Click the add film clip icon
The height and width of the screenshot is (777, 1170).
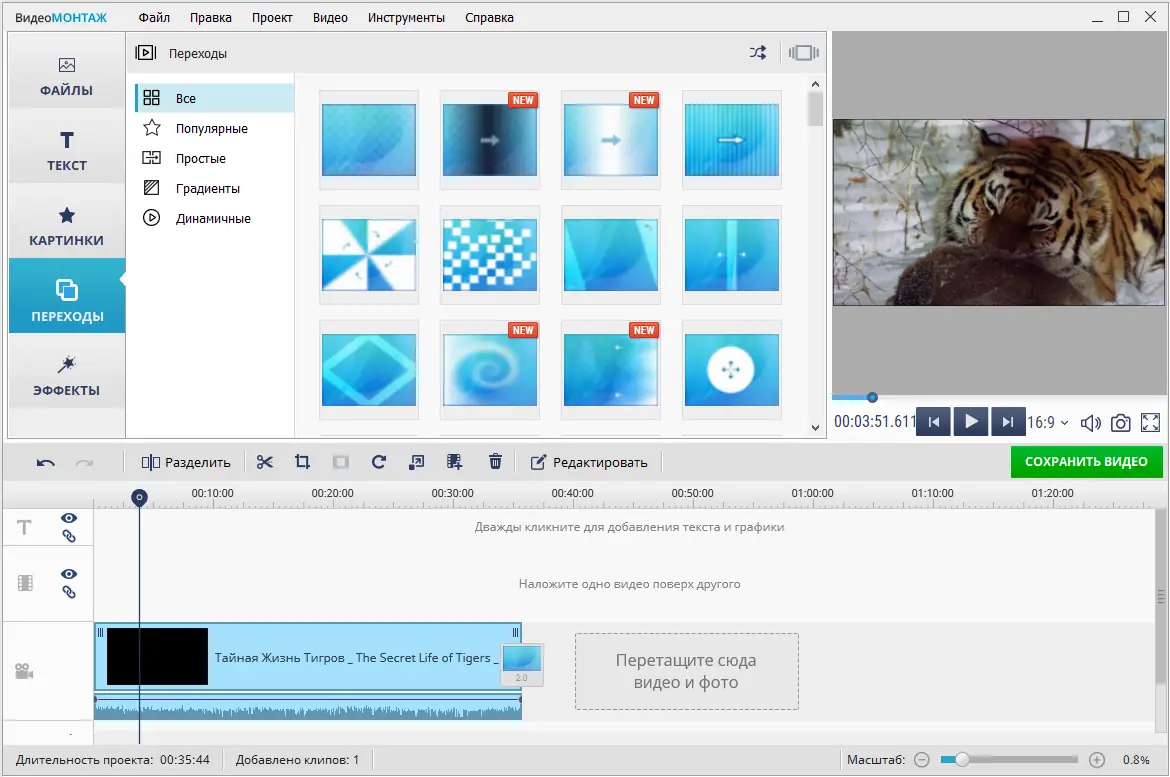[454, 462]
